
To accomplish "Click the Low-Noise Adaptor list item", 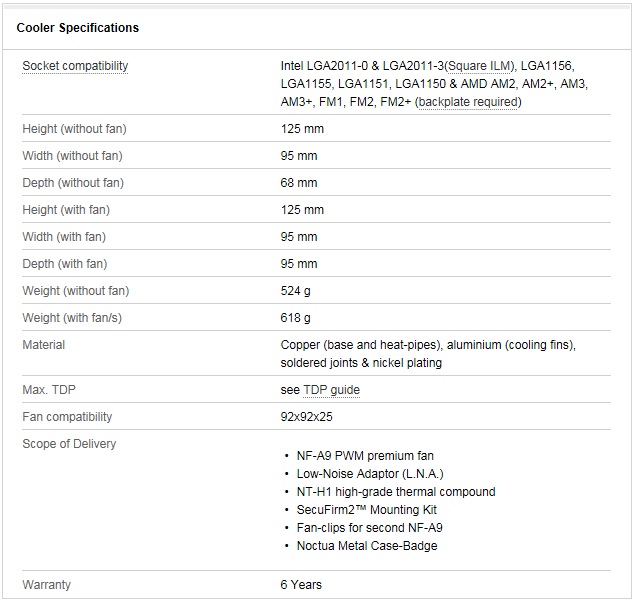I will pyautogui.click(x=370, y=474).
